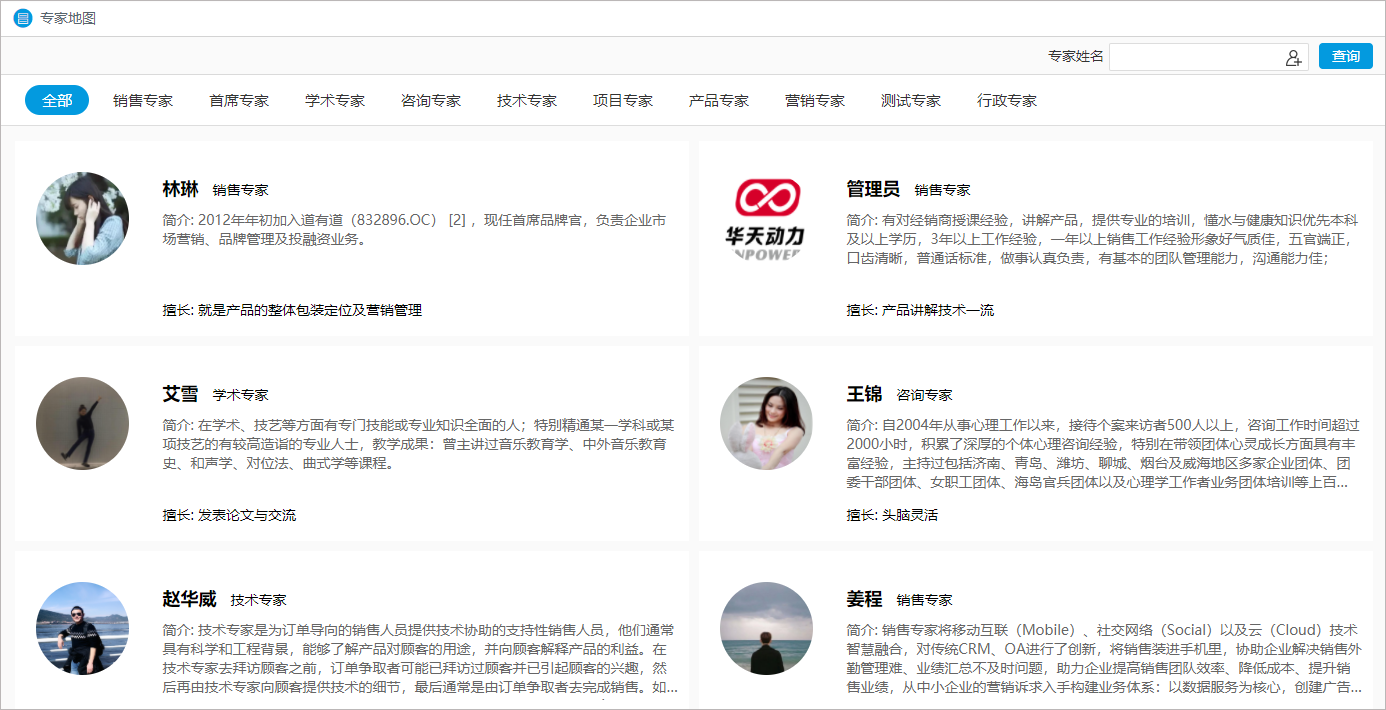The height and width of the screenshot is (710, 1386).
Task: Select the 行政专家 tab
Action: (1007, 100)
